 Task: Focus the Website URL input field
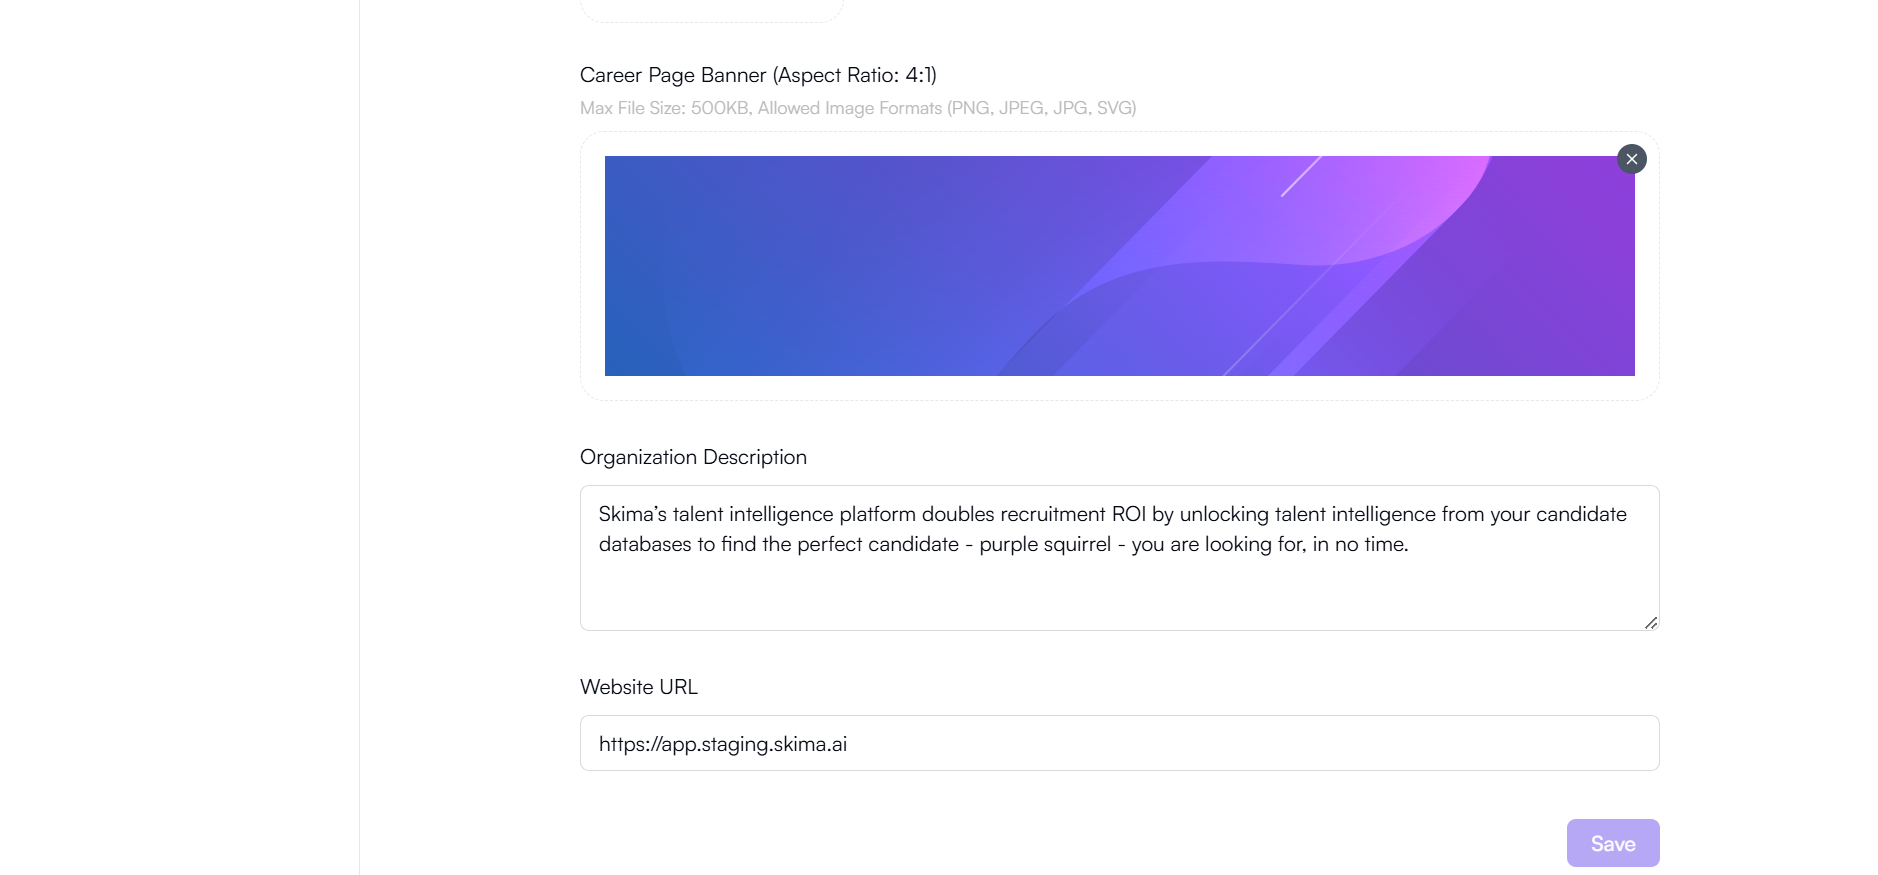tap(1119, 743)
